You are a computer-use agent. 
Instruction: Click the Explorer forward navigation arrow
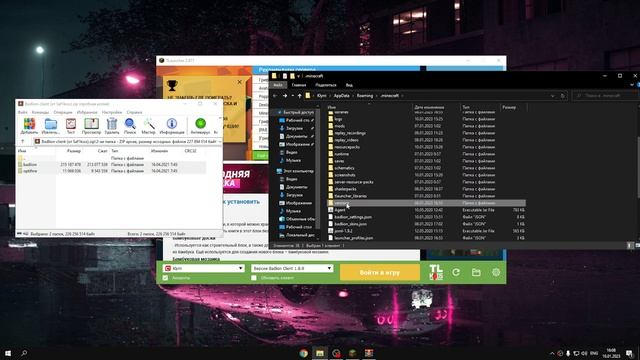coord(284,96)
